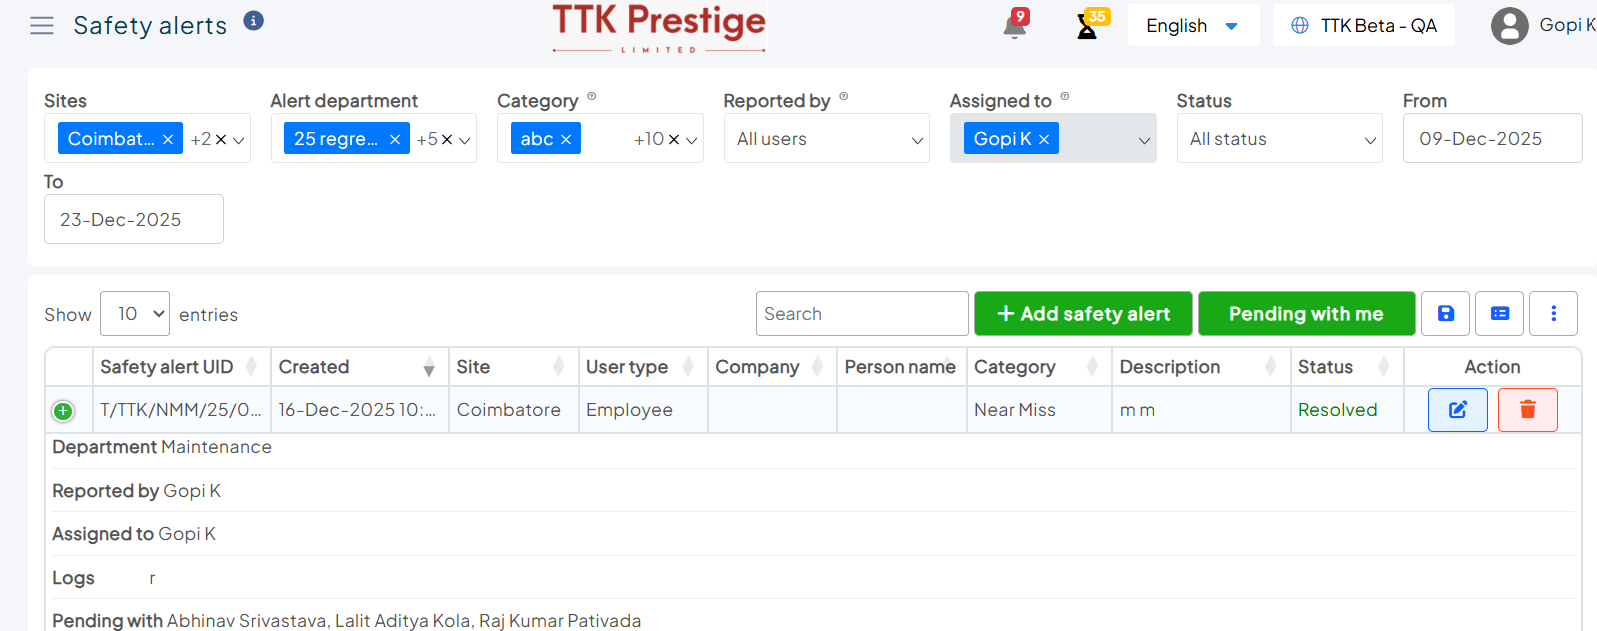Image resolution: width=1597 pixels, height=631 pixels.
Task: Edit the Resolved safety alert row
Action: pos(1457,410)
